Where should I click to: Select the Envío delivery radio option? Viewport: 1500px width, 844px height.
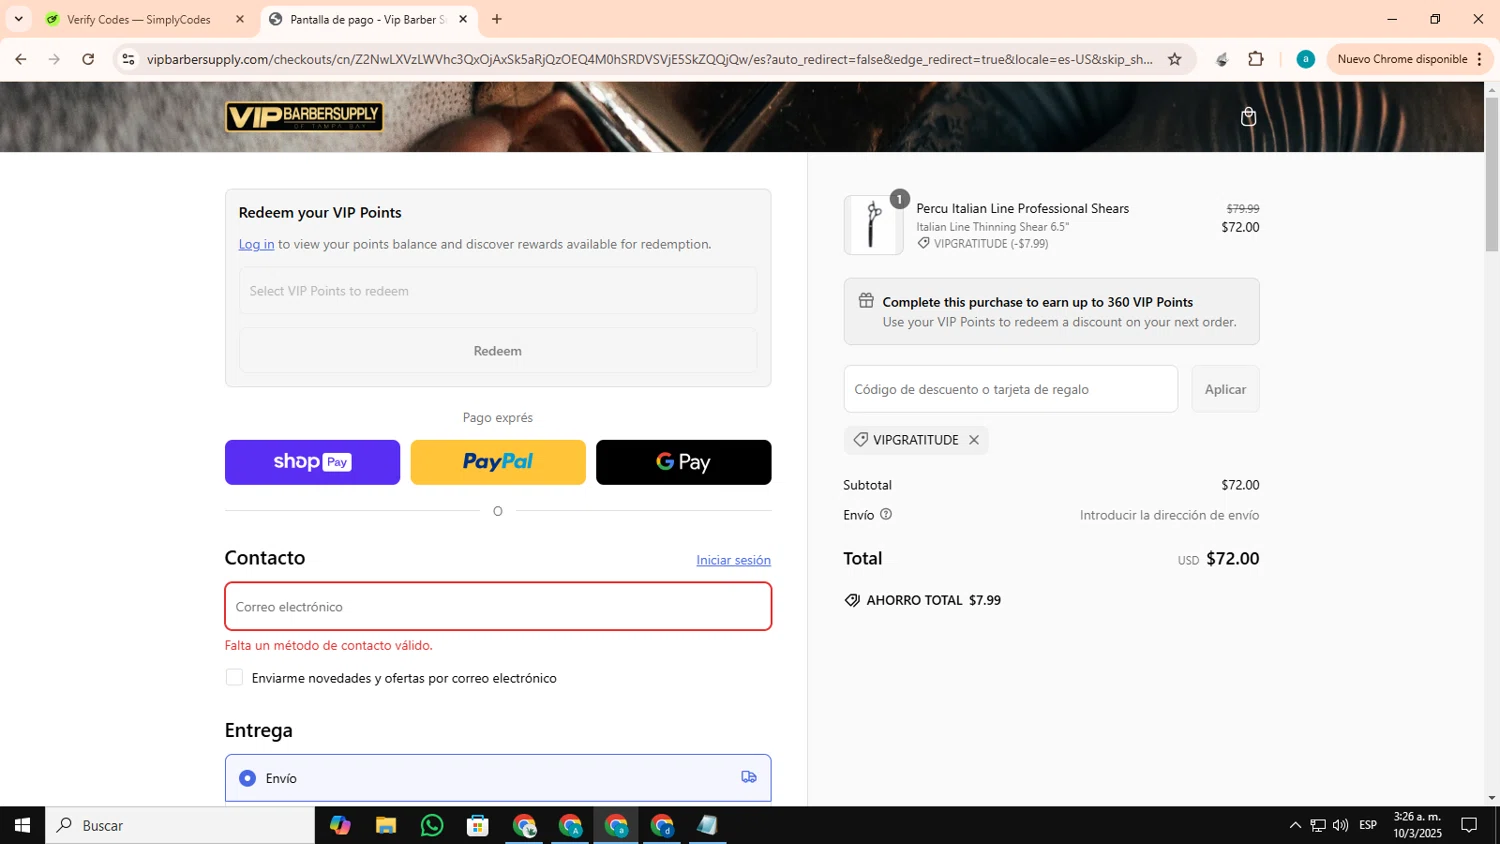coord(247,778)
